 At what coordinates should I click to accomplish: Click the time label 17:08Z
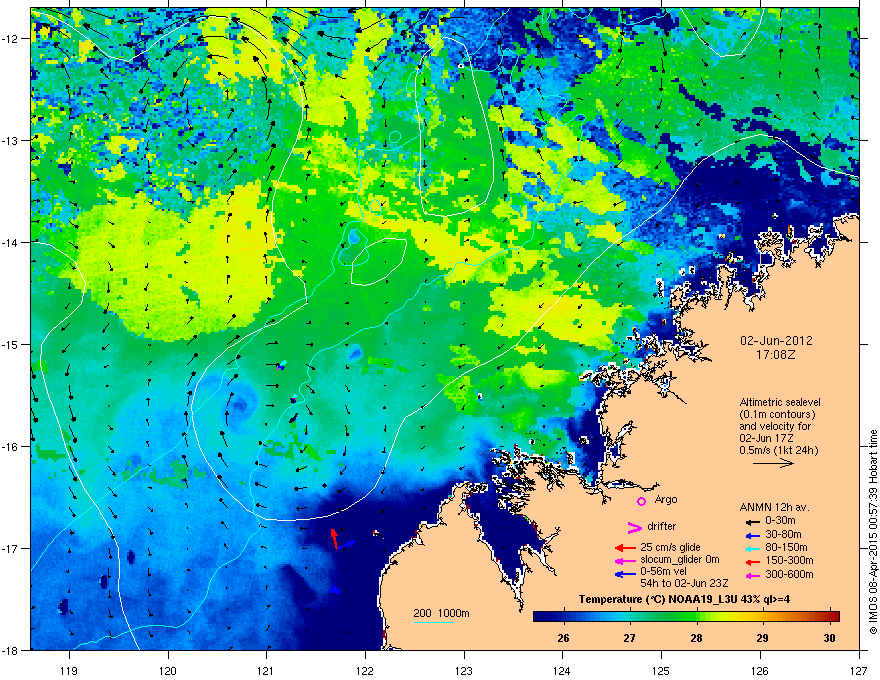776,355
